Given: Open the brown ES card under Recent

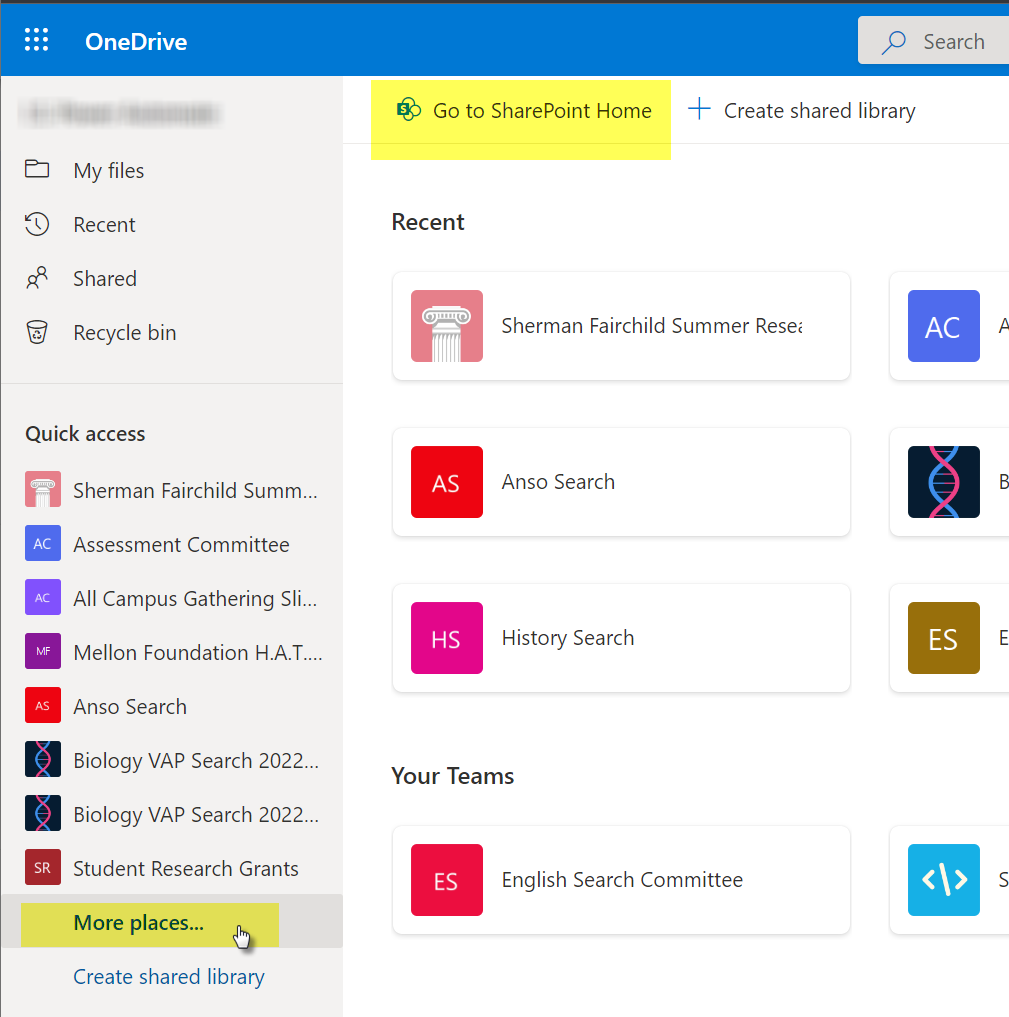Looking at the screenshot, I should 949,638.
